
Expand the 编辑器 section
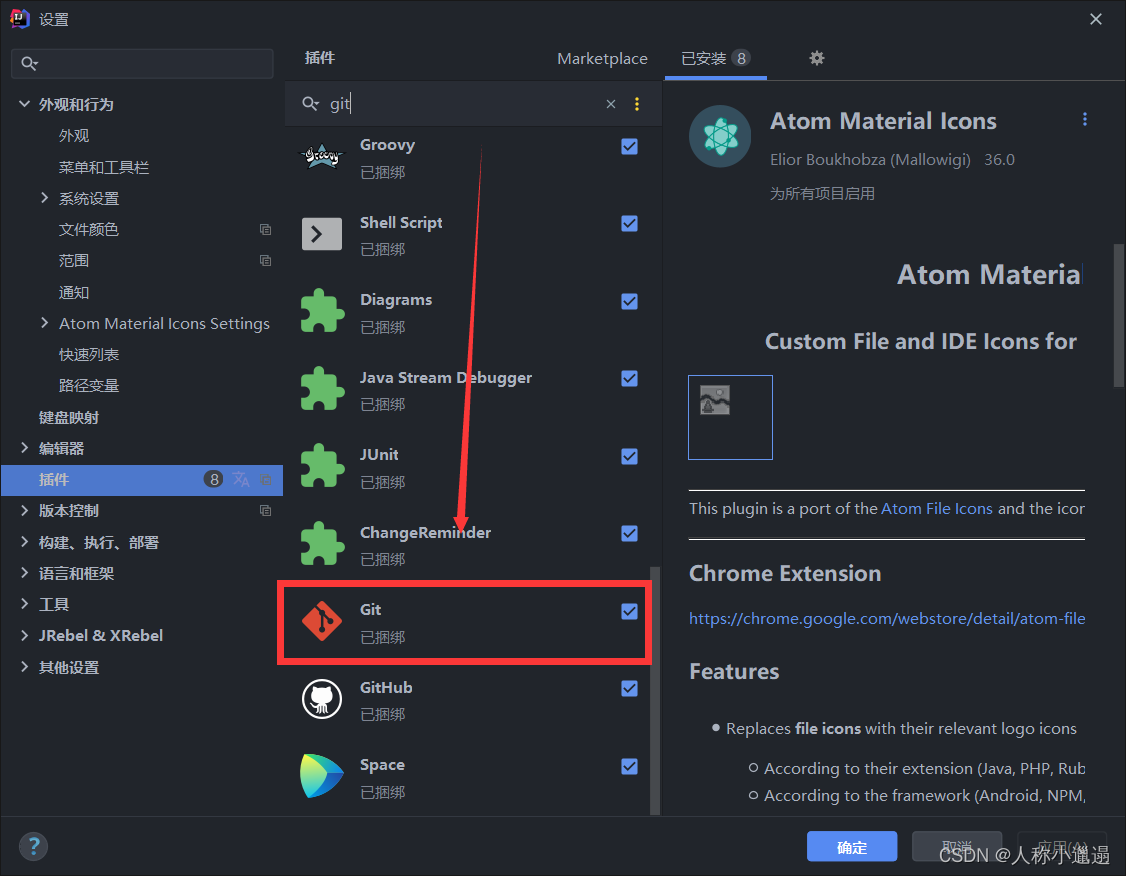pyautogui.click(x=24, y=448)
